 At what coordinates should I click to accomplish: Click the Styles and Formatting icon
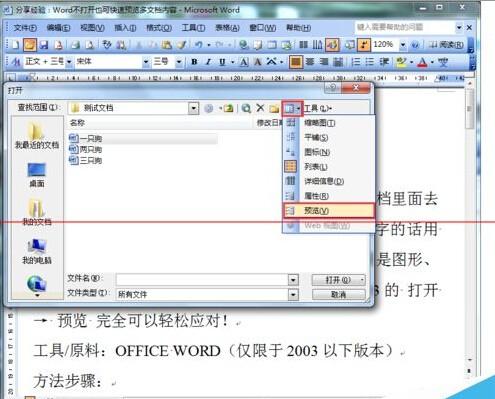pyautogui.click(x=16, y=62)
